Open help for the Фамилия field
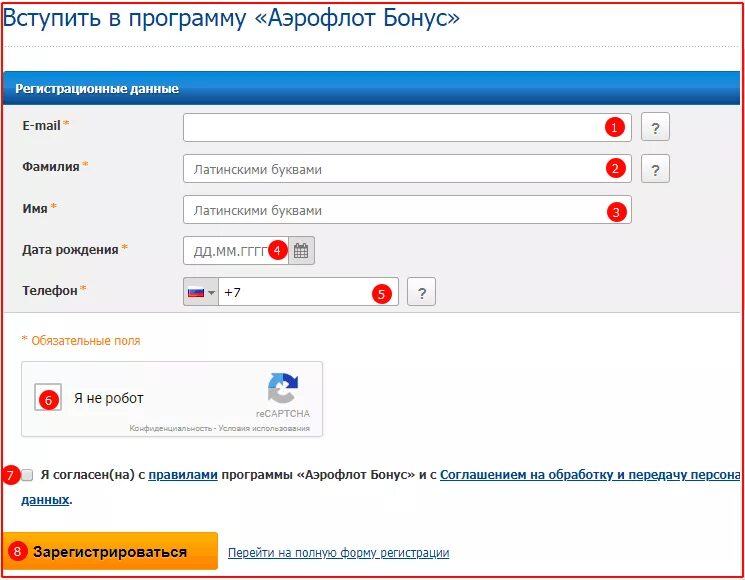This screenshot has width=745, height=580. (655, 169)
